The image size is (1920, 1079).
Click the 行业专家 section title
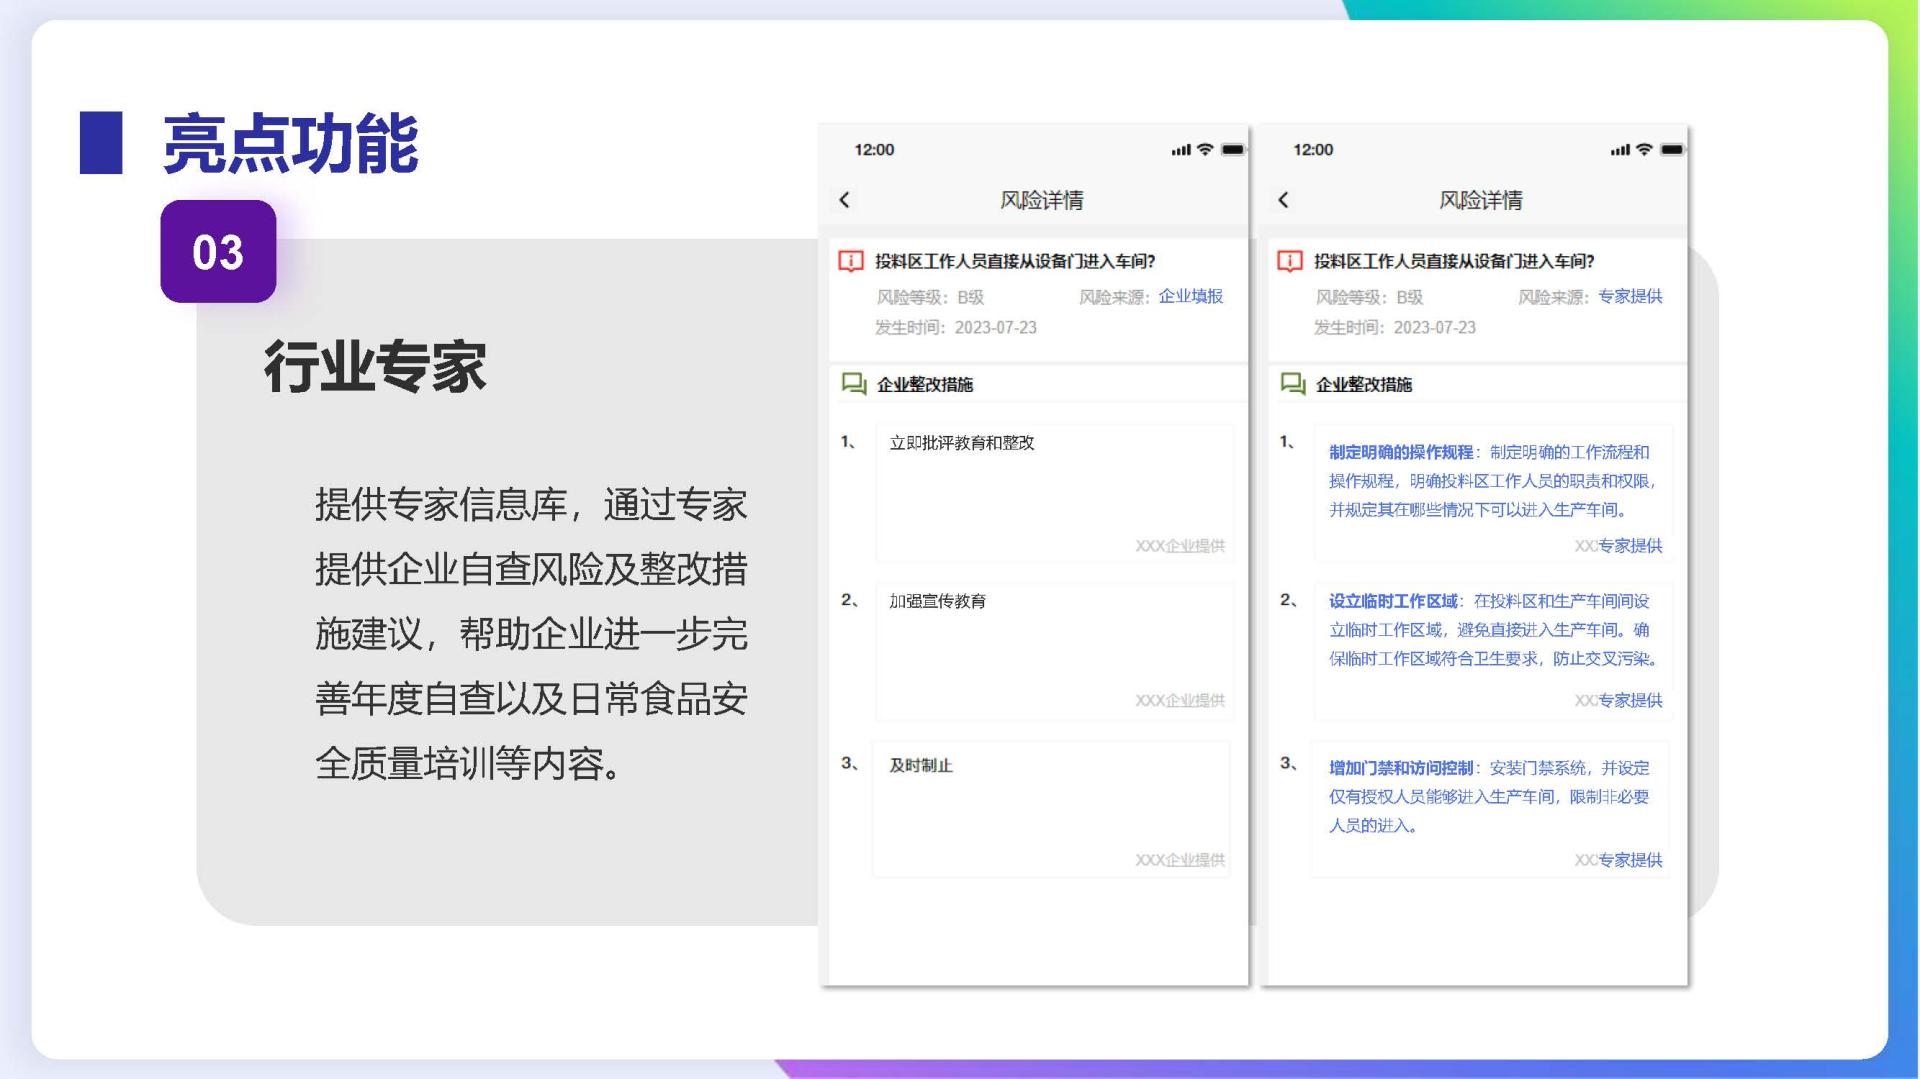click(x=375, y=367)
